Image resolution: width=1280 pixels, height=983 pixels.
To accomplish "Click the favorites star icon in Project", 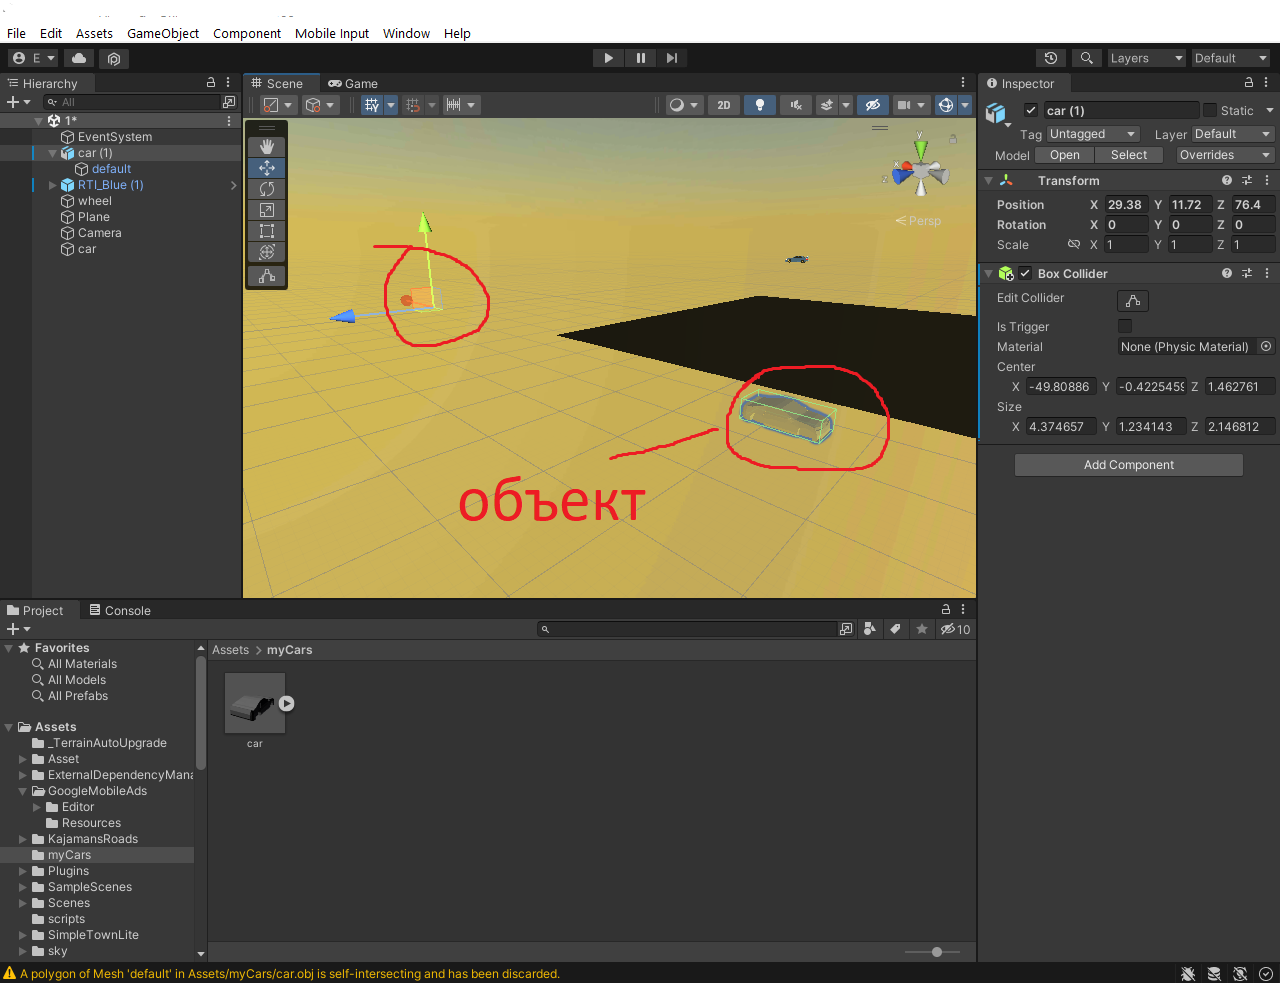I will (922, 629).
